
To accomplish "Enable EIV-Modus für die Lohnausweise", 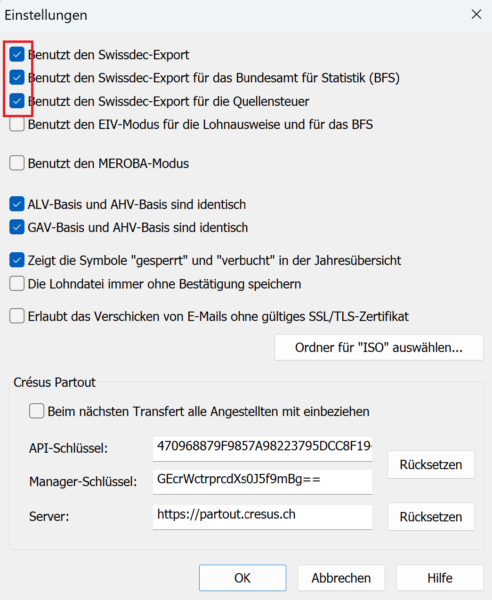I will pos(17,124).
